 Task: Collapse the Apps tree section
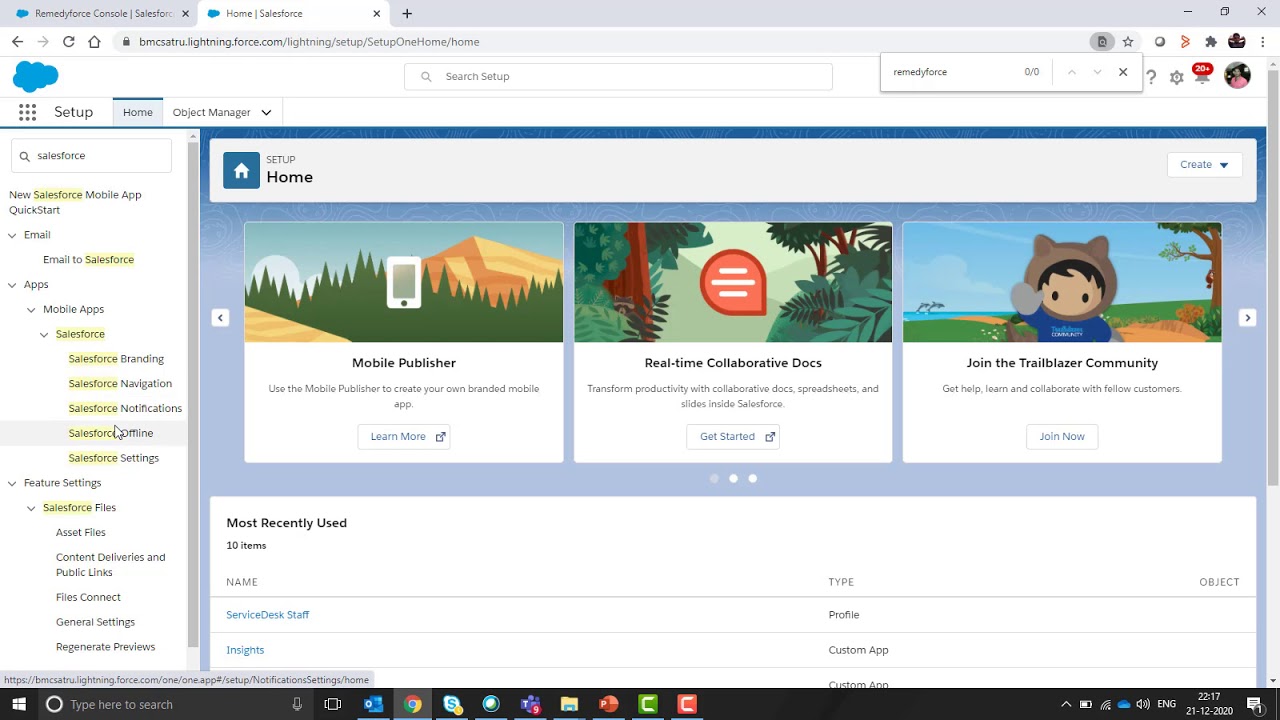12,285
